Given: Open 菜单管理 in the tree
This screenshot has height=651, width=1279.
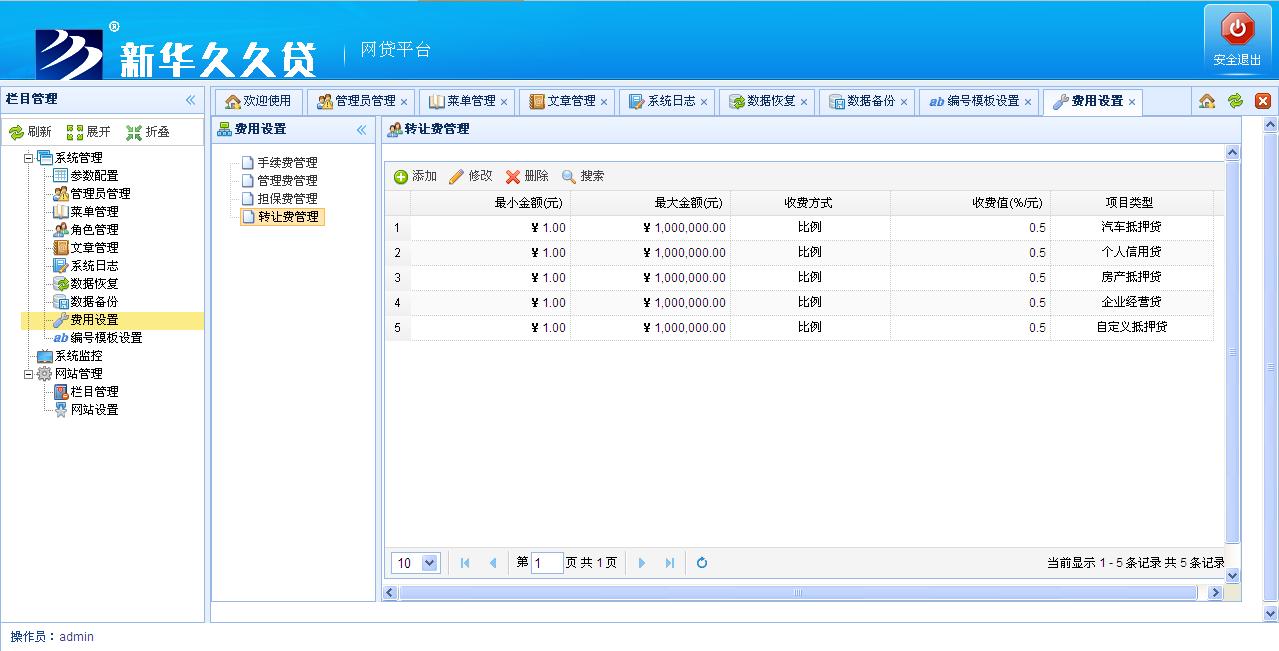Looking at the screenshot, I should (94, 212).
